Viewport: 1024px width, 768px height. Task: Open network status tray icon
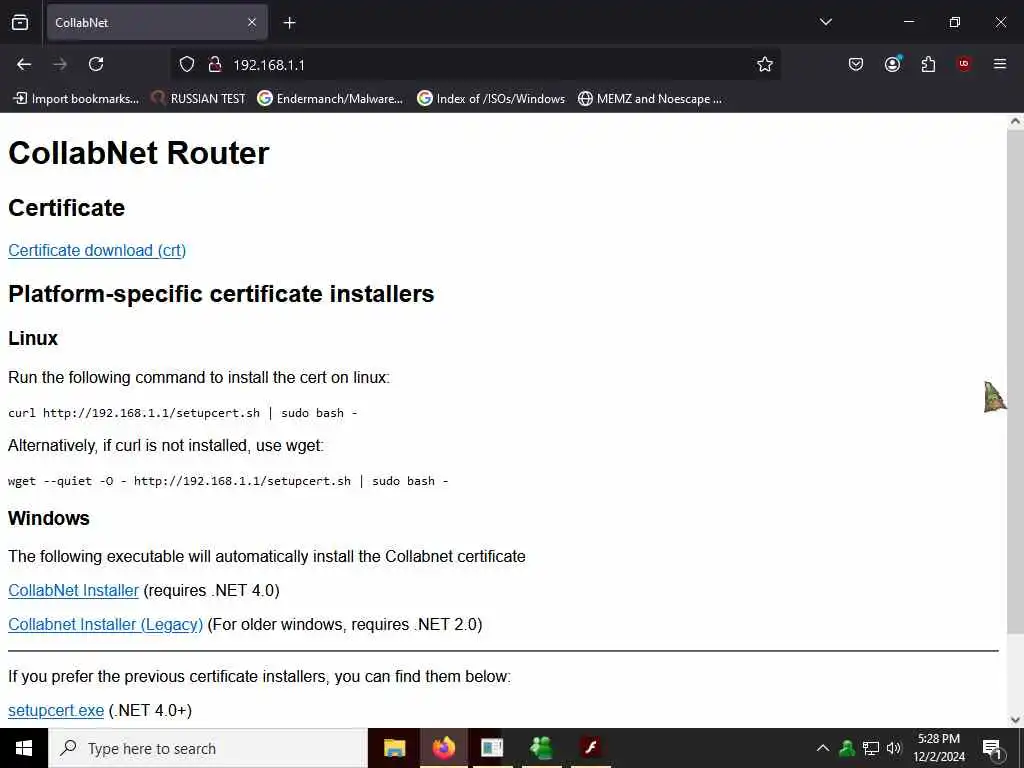pyautogui.click(x=871, y=748)
